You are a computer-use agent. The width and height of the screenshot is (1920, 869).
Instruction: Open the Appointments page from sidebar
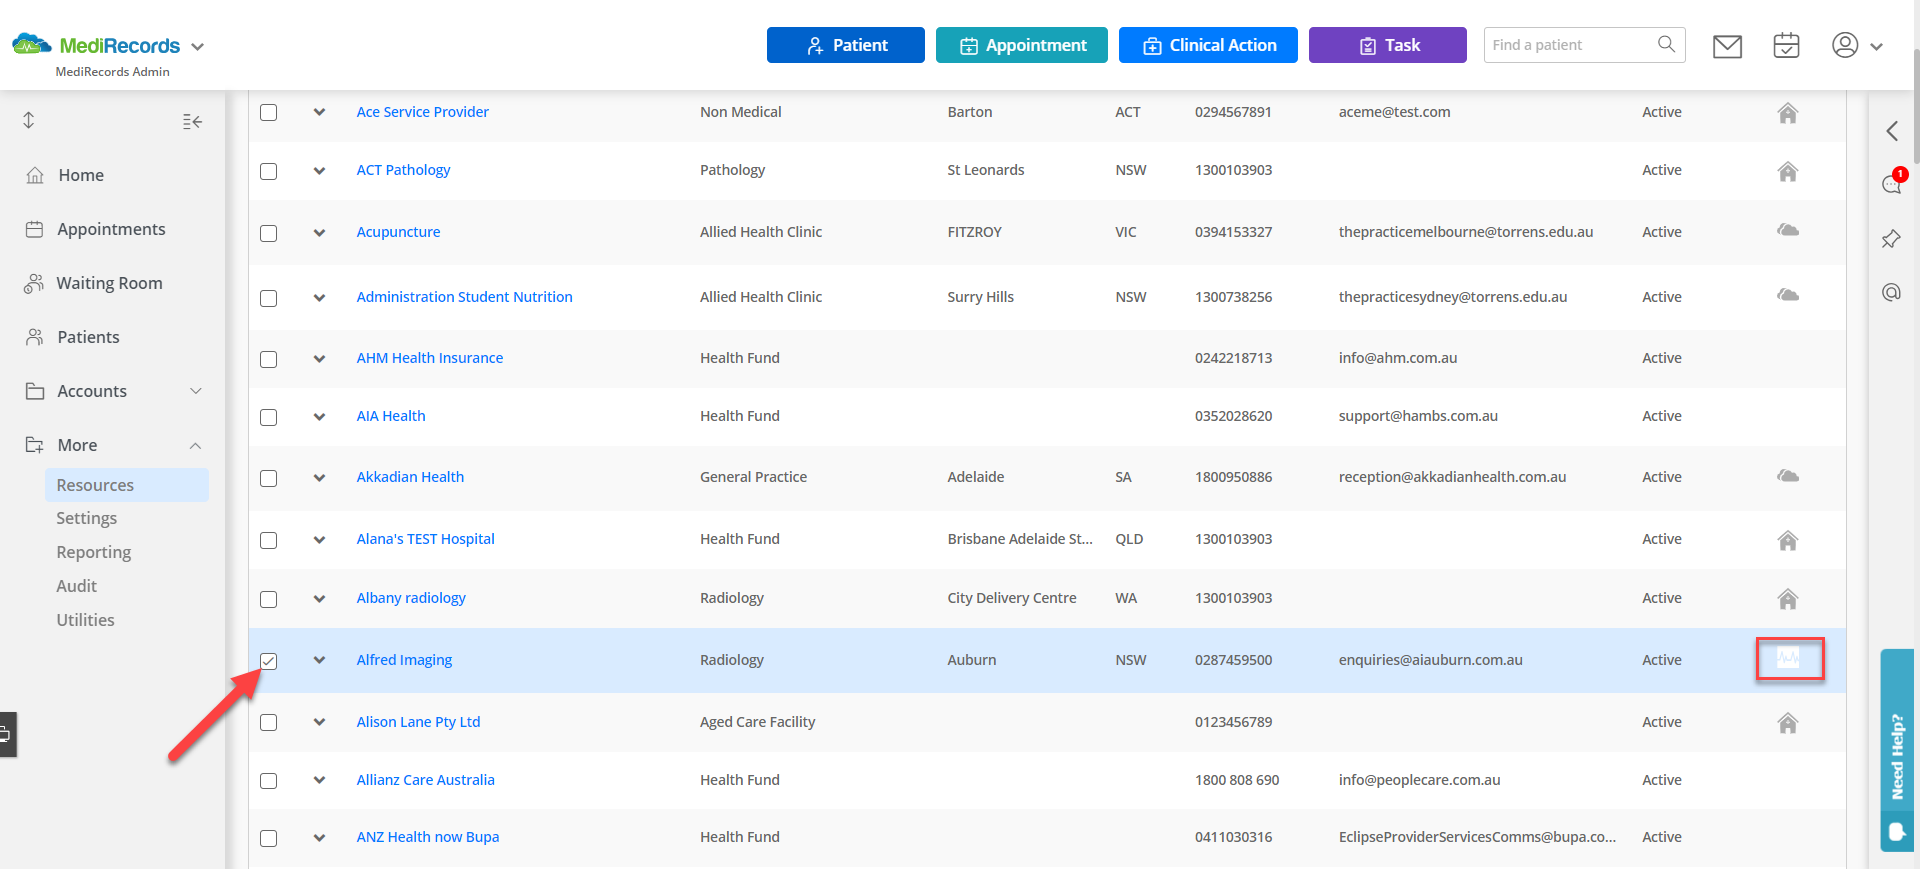pos(111,229)
